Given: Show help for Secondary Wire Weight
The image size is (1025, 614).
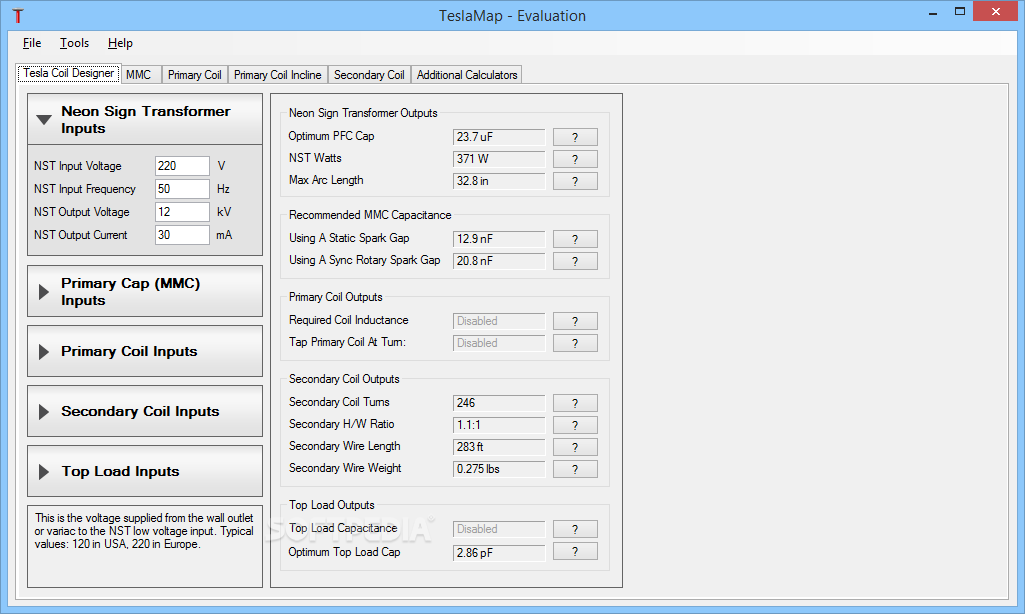Looking at the screenshot, I should click(575, 469).
